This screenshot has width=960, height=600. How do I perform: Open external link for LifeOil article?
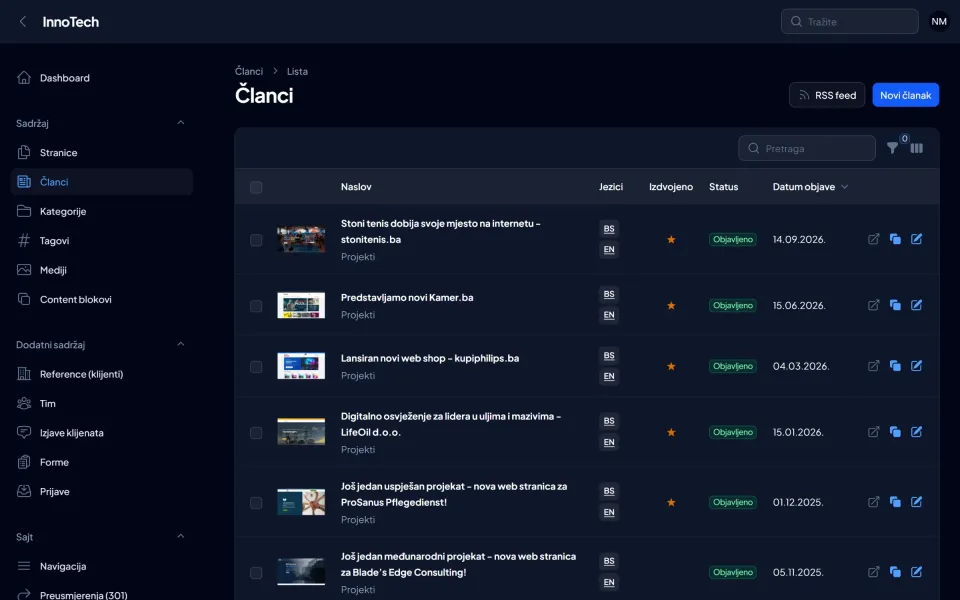[x=874, y=432]
